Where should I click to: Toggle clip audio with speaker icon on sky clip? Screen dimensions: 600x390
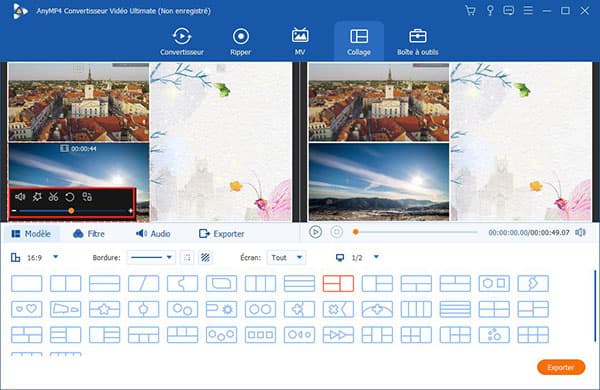tap(20, 197)
